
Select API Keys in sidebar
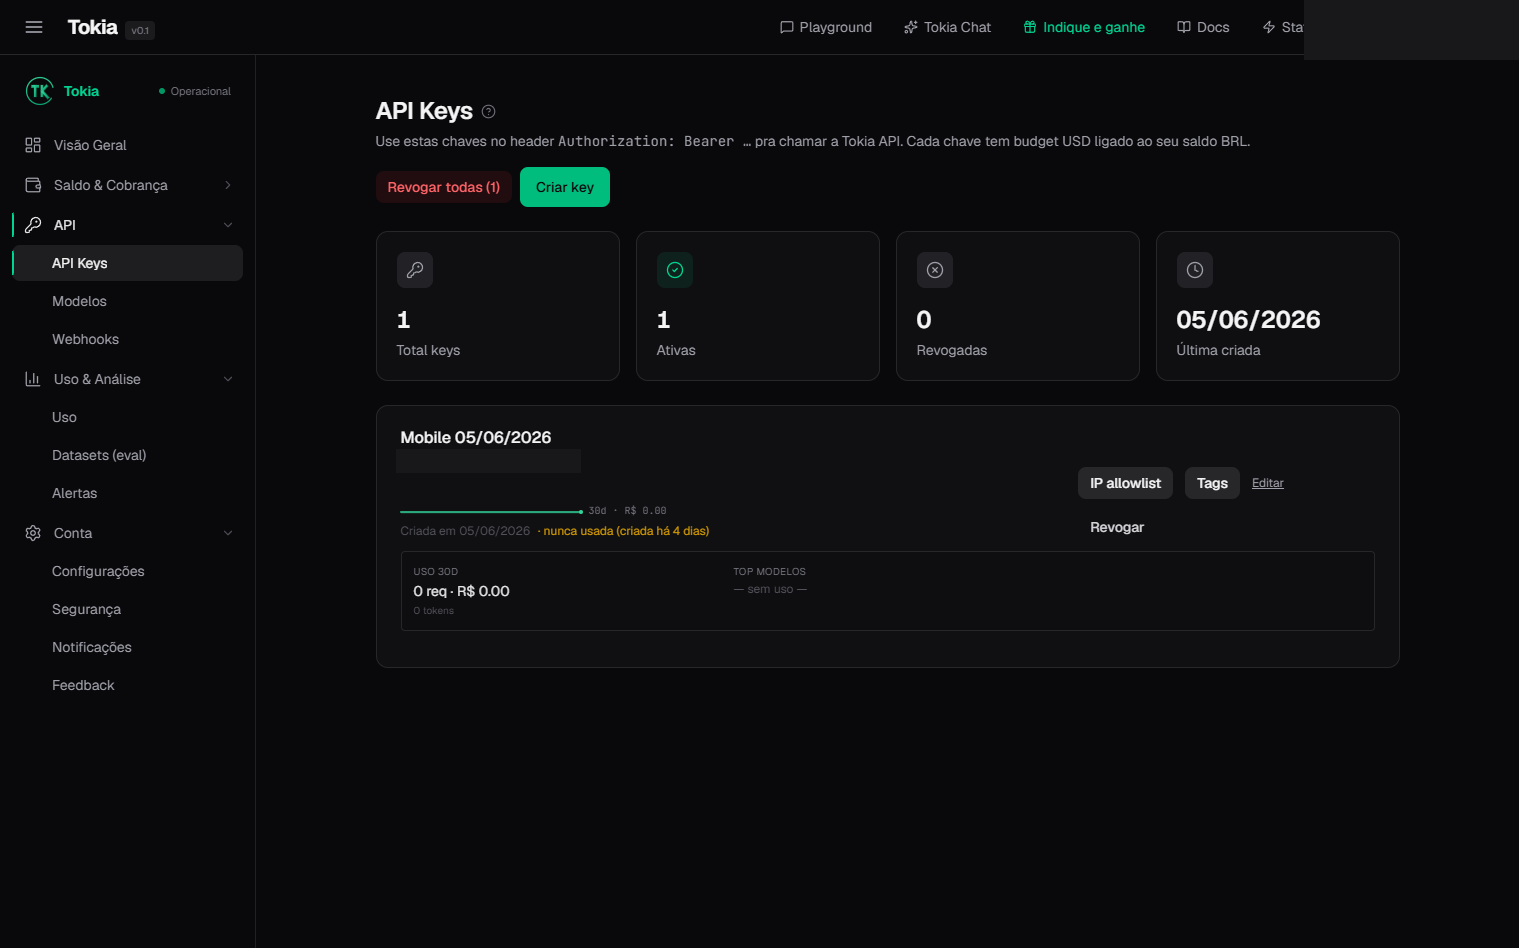point(128,263)
